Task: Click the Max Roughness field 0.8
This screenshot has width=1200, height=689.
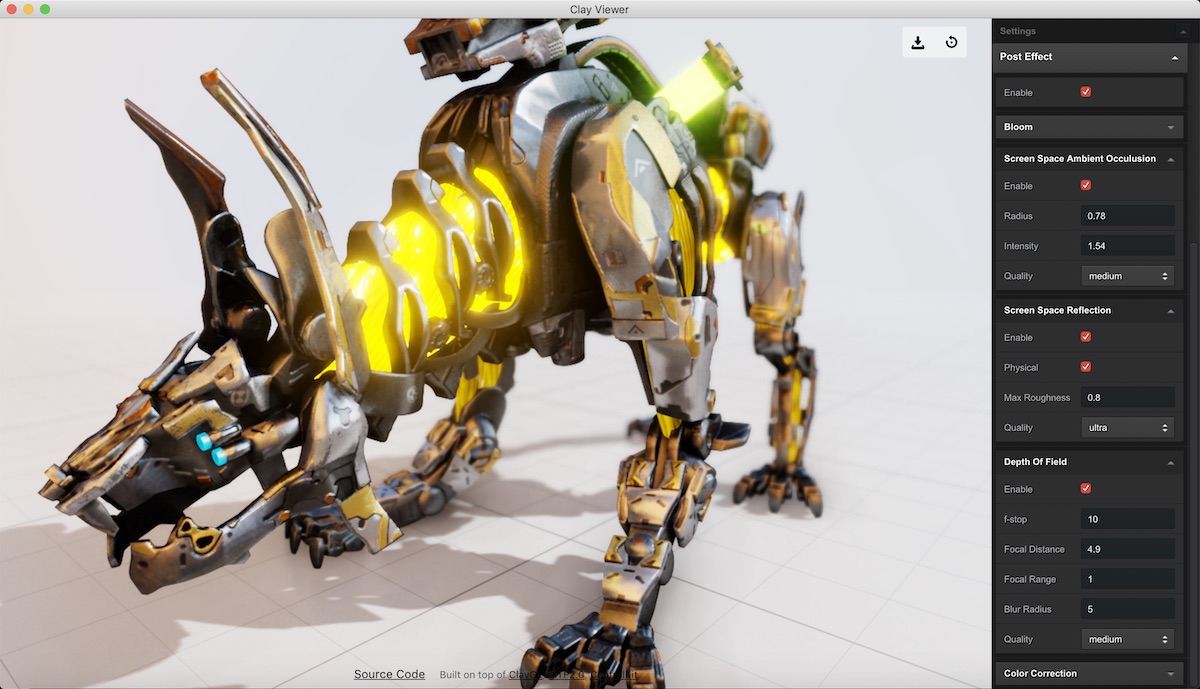Action: pyautogui.click(x=1127, y=398)
